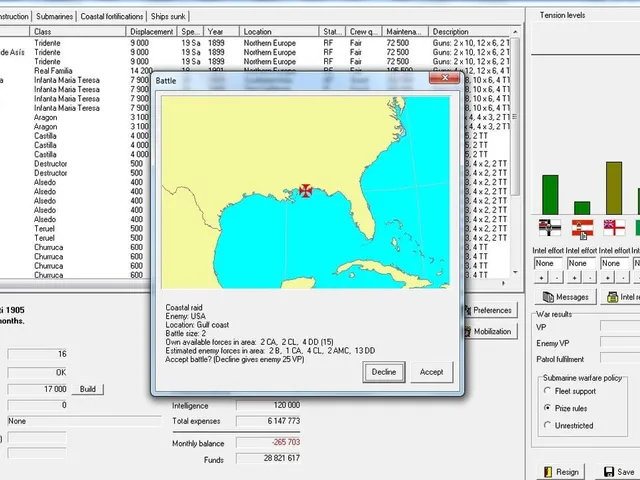Sort ship list by Description column
The width and height of the screenshot is (640, 480).
point(469,31)
